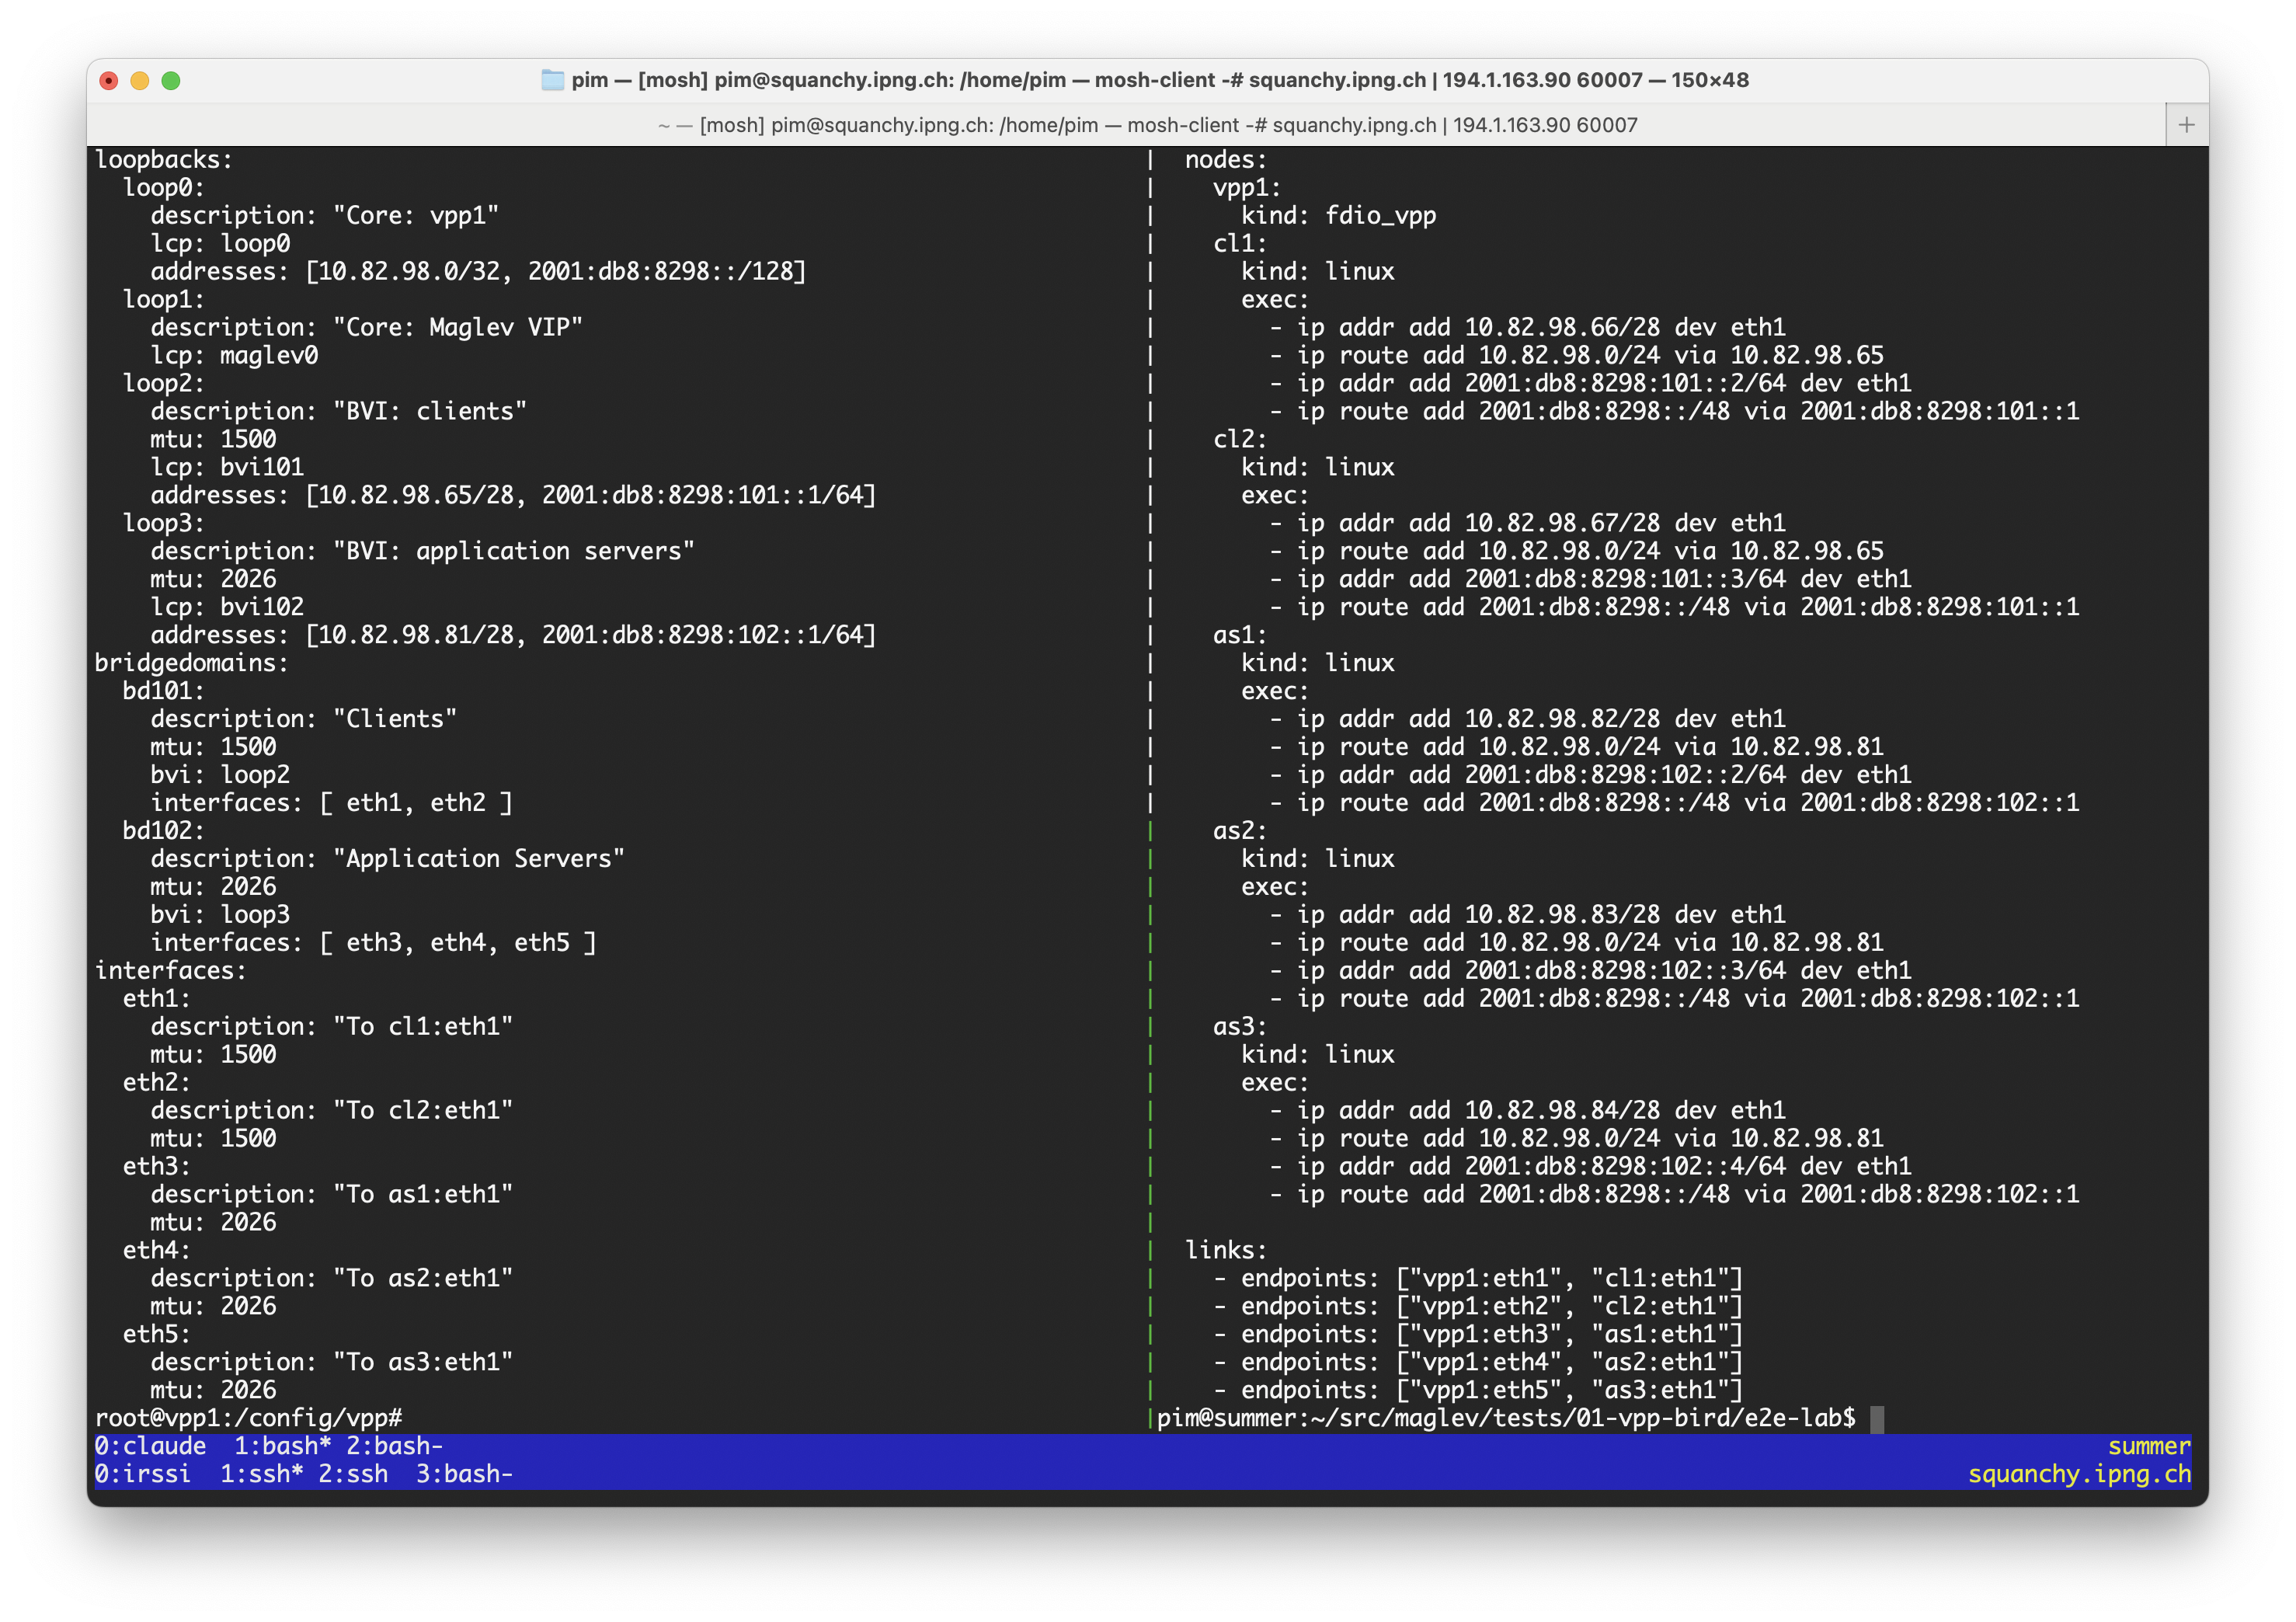
Task: Click the 2:ssh tmux window label
Action: click(353, 1473)
